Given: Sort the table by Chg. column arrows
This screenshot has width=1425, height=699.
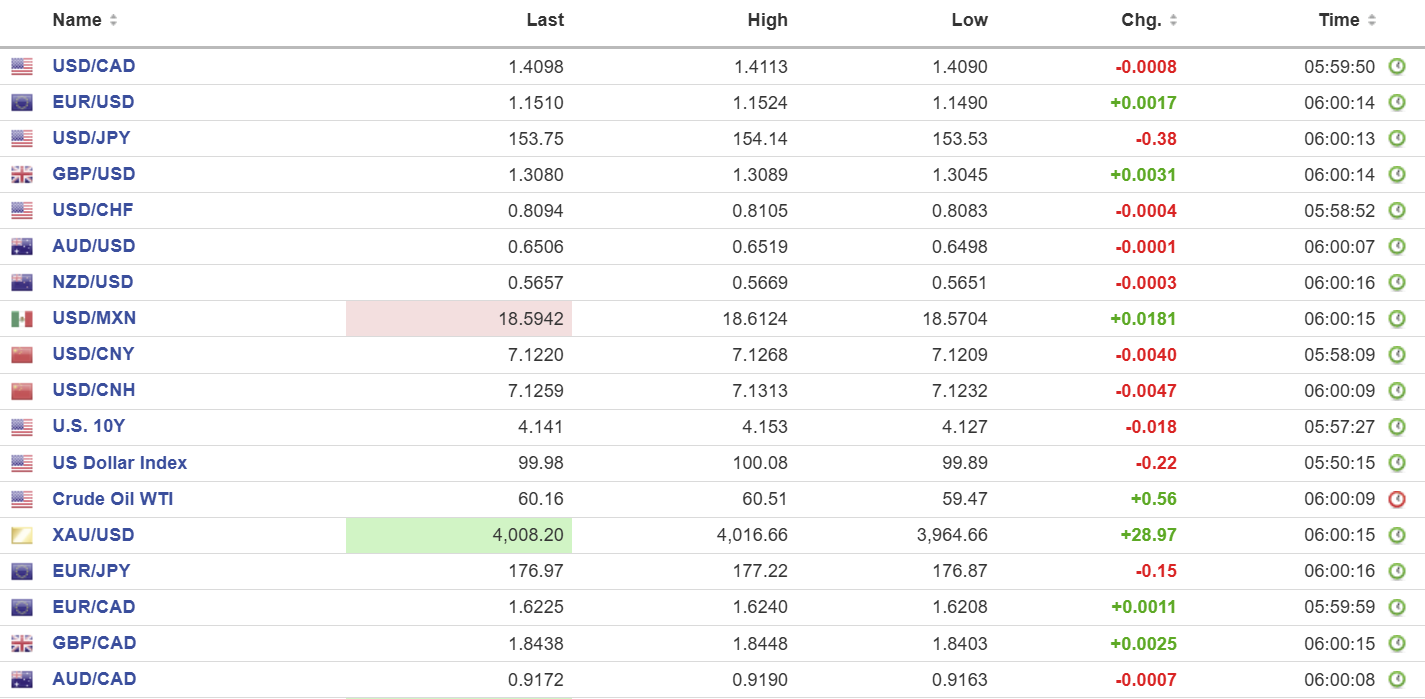Looking at the screenshot, I should pos(1173,21).
